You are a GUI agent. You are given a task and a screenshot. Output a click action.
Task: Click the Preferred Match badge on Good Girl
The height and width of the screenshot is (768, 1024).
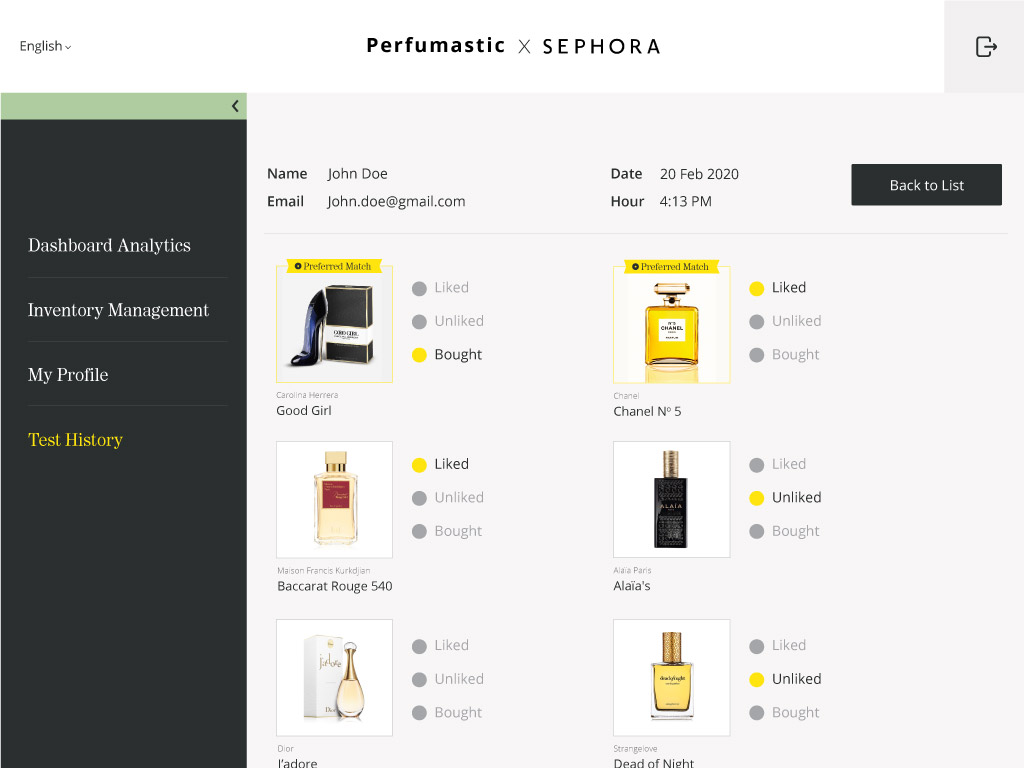click(334, 266)
